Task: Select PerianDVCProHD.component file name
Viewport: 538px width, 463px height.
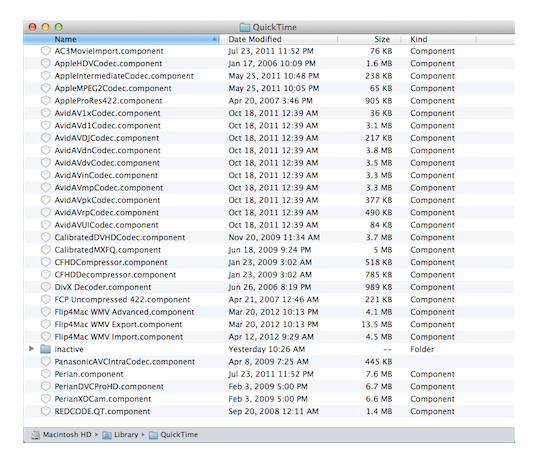Action: click(x=109, y=386)
